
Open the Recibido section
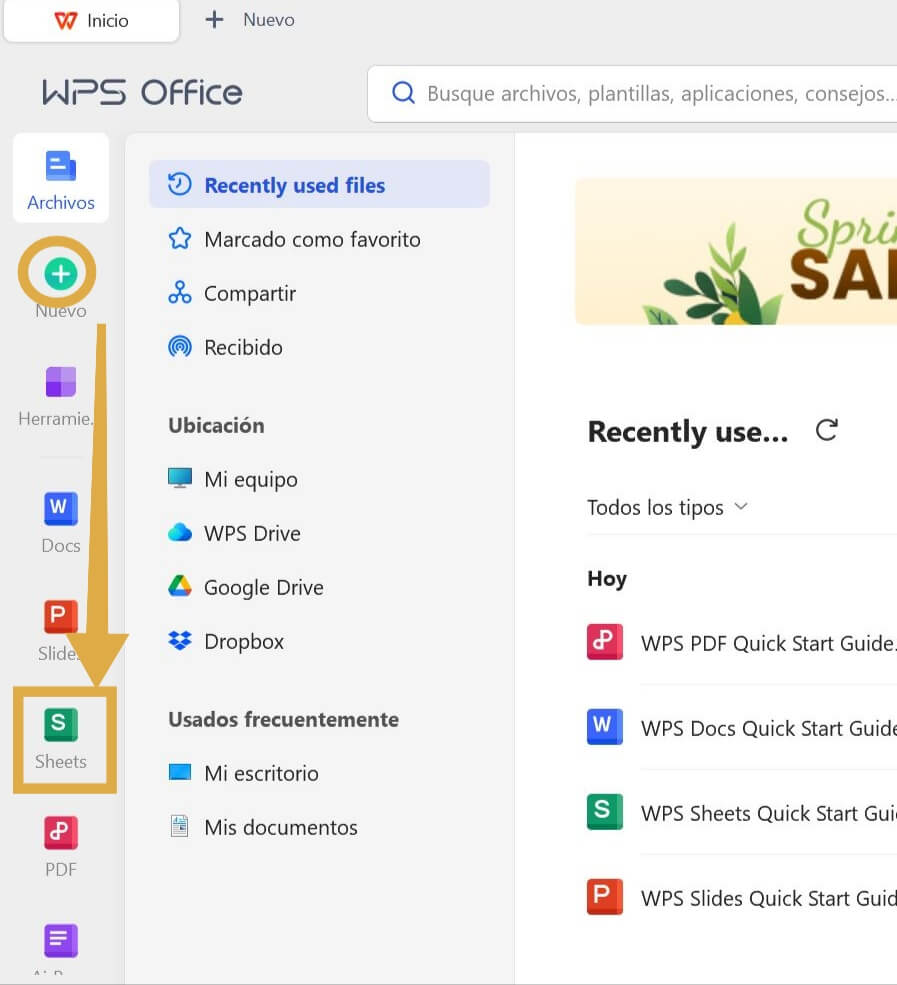coord(319,347)
